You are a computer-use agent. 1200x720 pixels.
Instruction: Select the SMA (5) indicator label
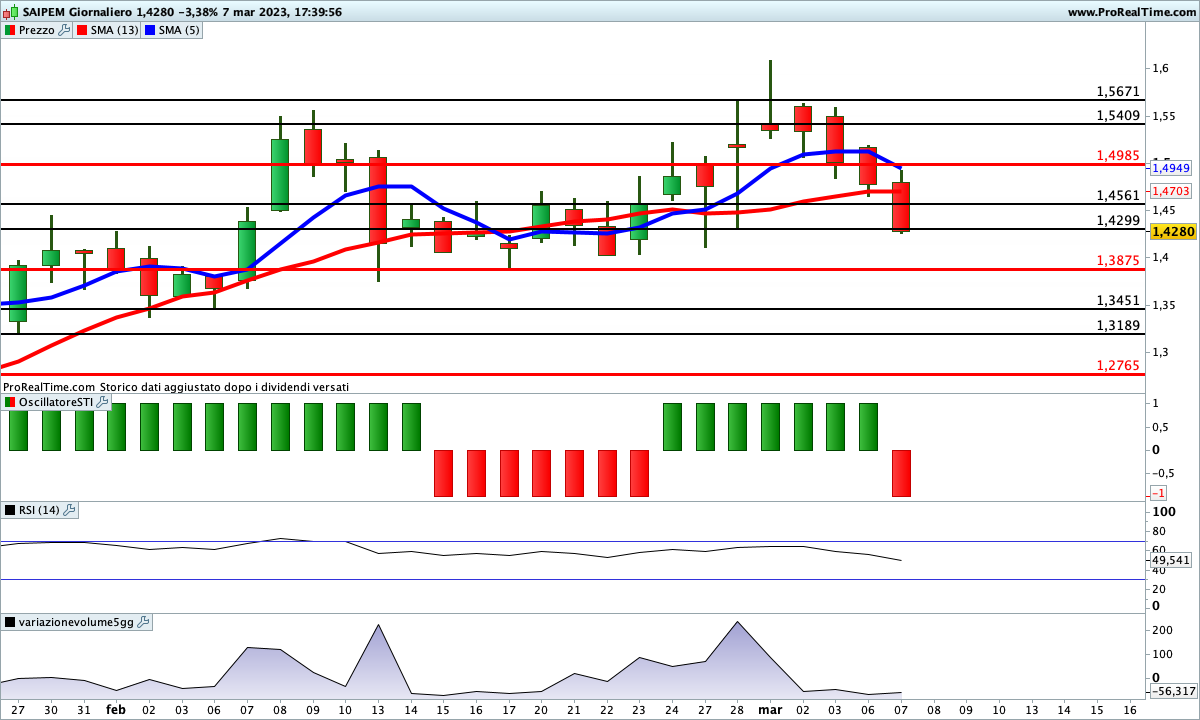point(180,30)
